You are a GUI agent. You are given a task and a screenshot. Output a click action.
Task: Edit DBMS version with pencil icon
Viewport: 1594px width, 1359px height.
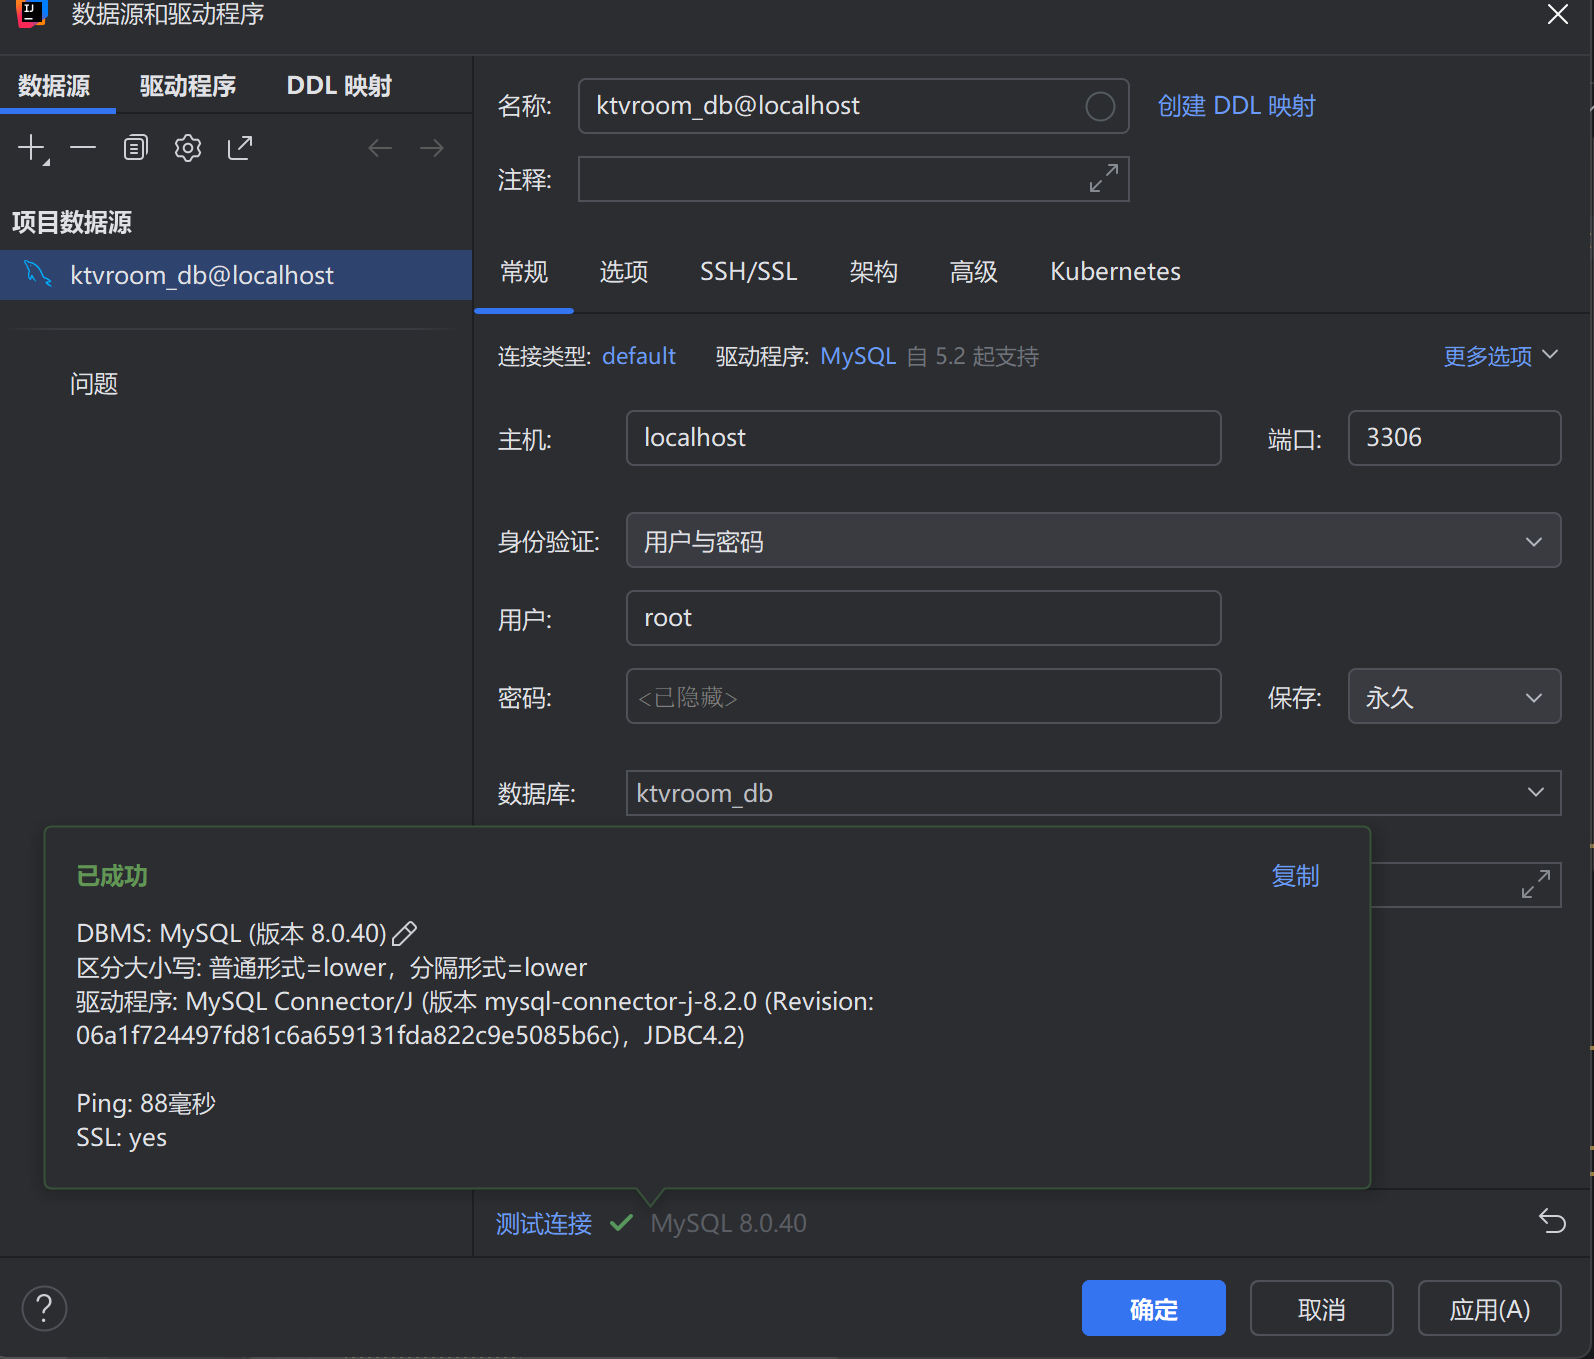pyautogui.click(x=405, y=933)
